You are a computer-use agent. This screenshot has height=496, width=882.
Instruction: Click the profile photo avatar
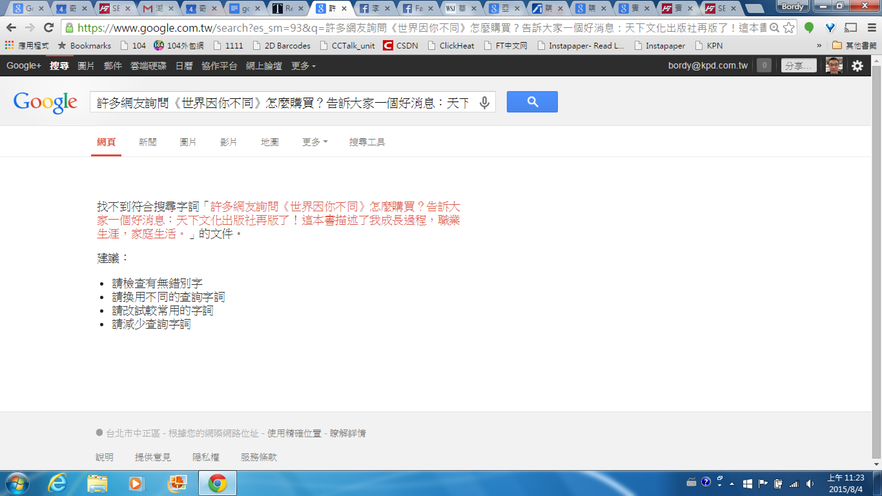coord(834,66)
